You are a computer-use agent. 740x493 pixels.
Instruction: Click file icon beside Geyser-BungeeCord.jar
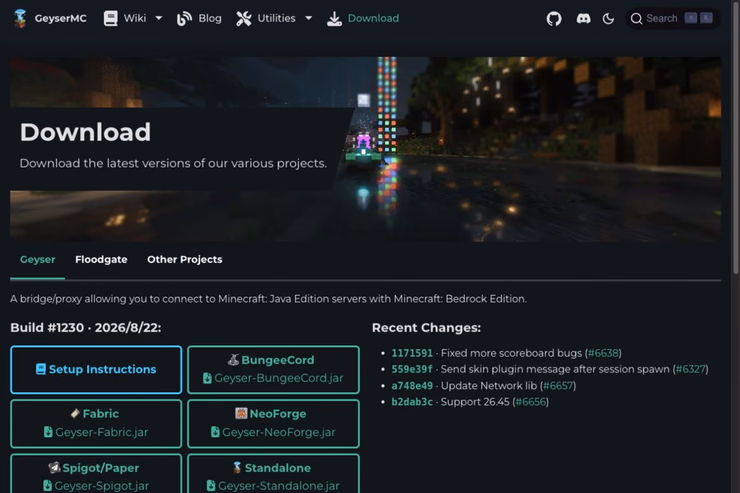point(207,378)
